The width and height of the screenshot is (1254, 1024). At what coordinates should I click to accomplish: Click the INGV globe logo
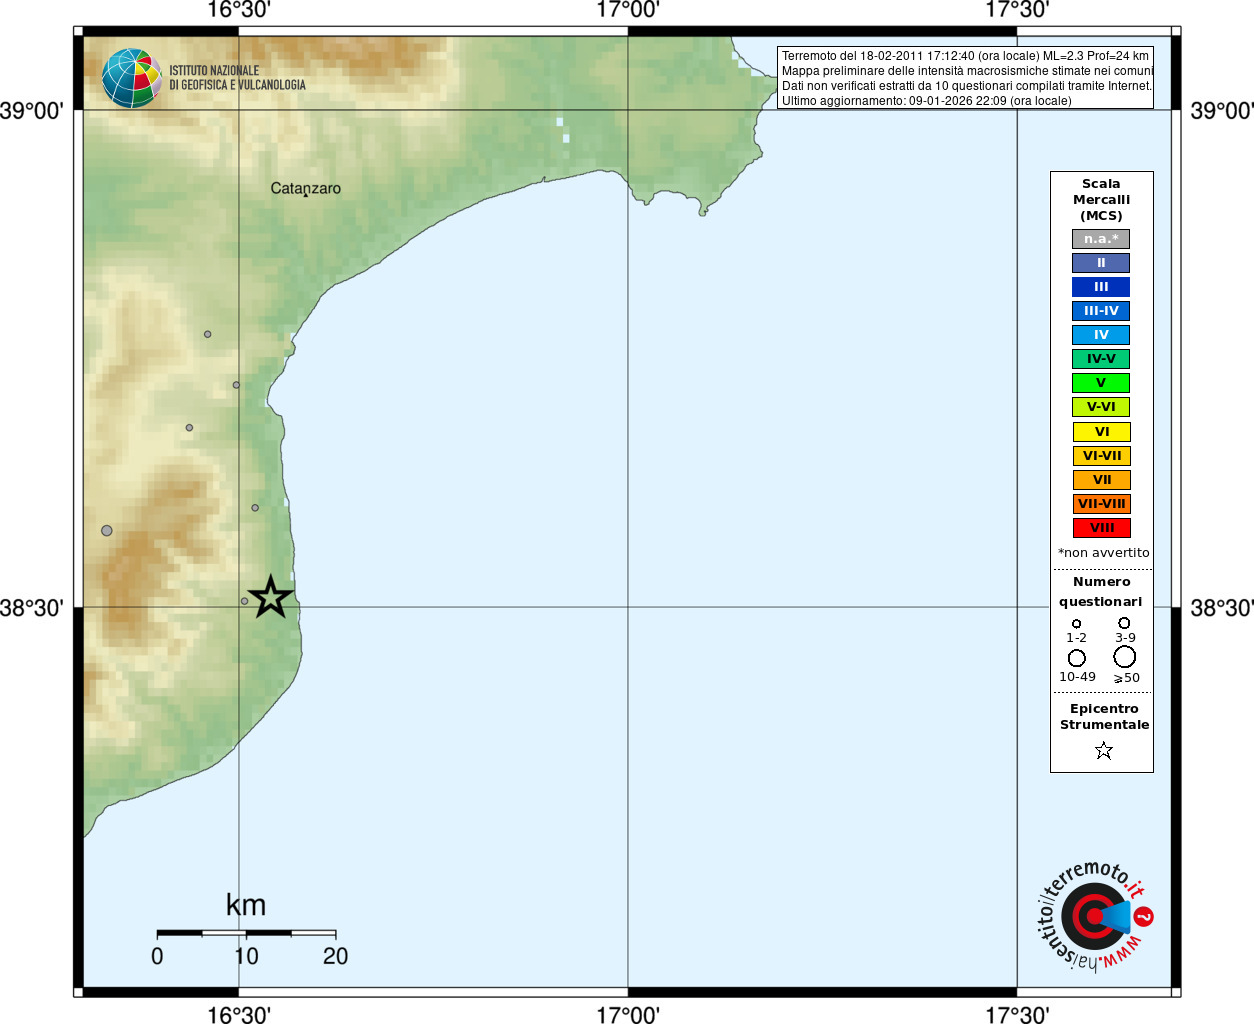point(131,78)
